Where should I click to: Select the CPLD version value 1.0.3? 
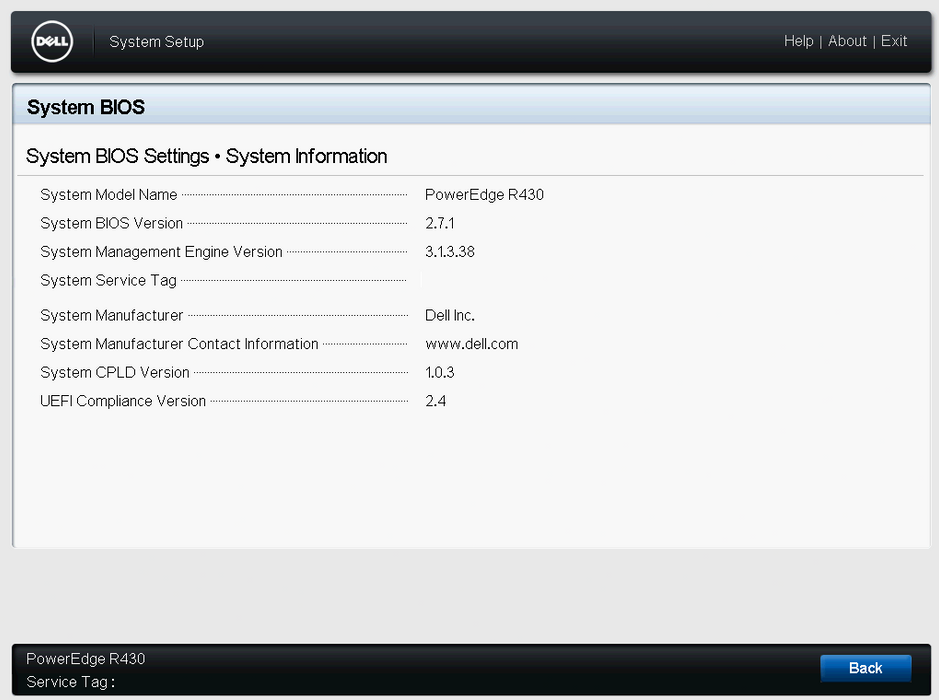point(440,372)
